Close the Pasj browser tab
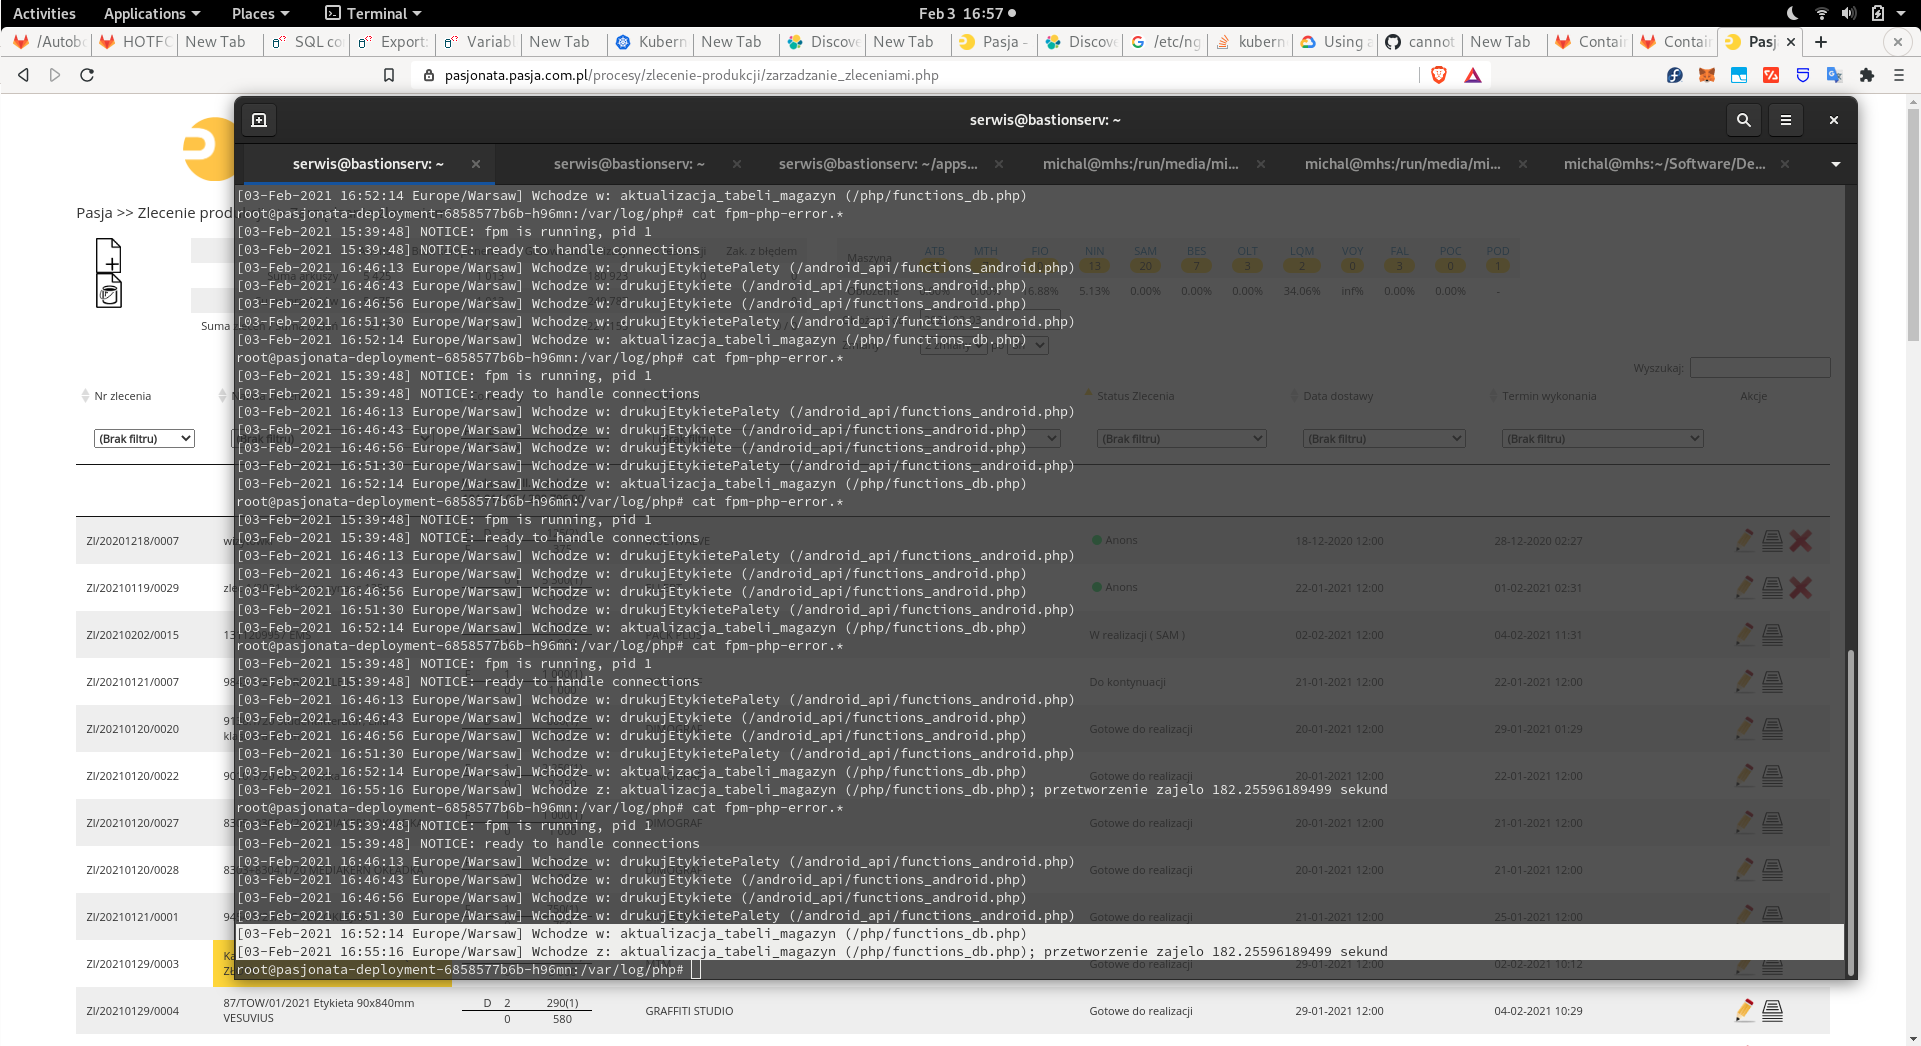 [1791, 42]
